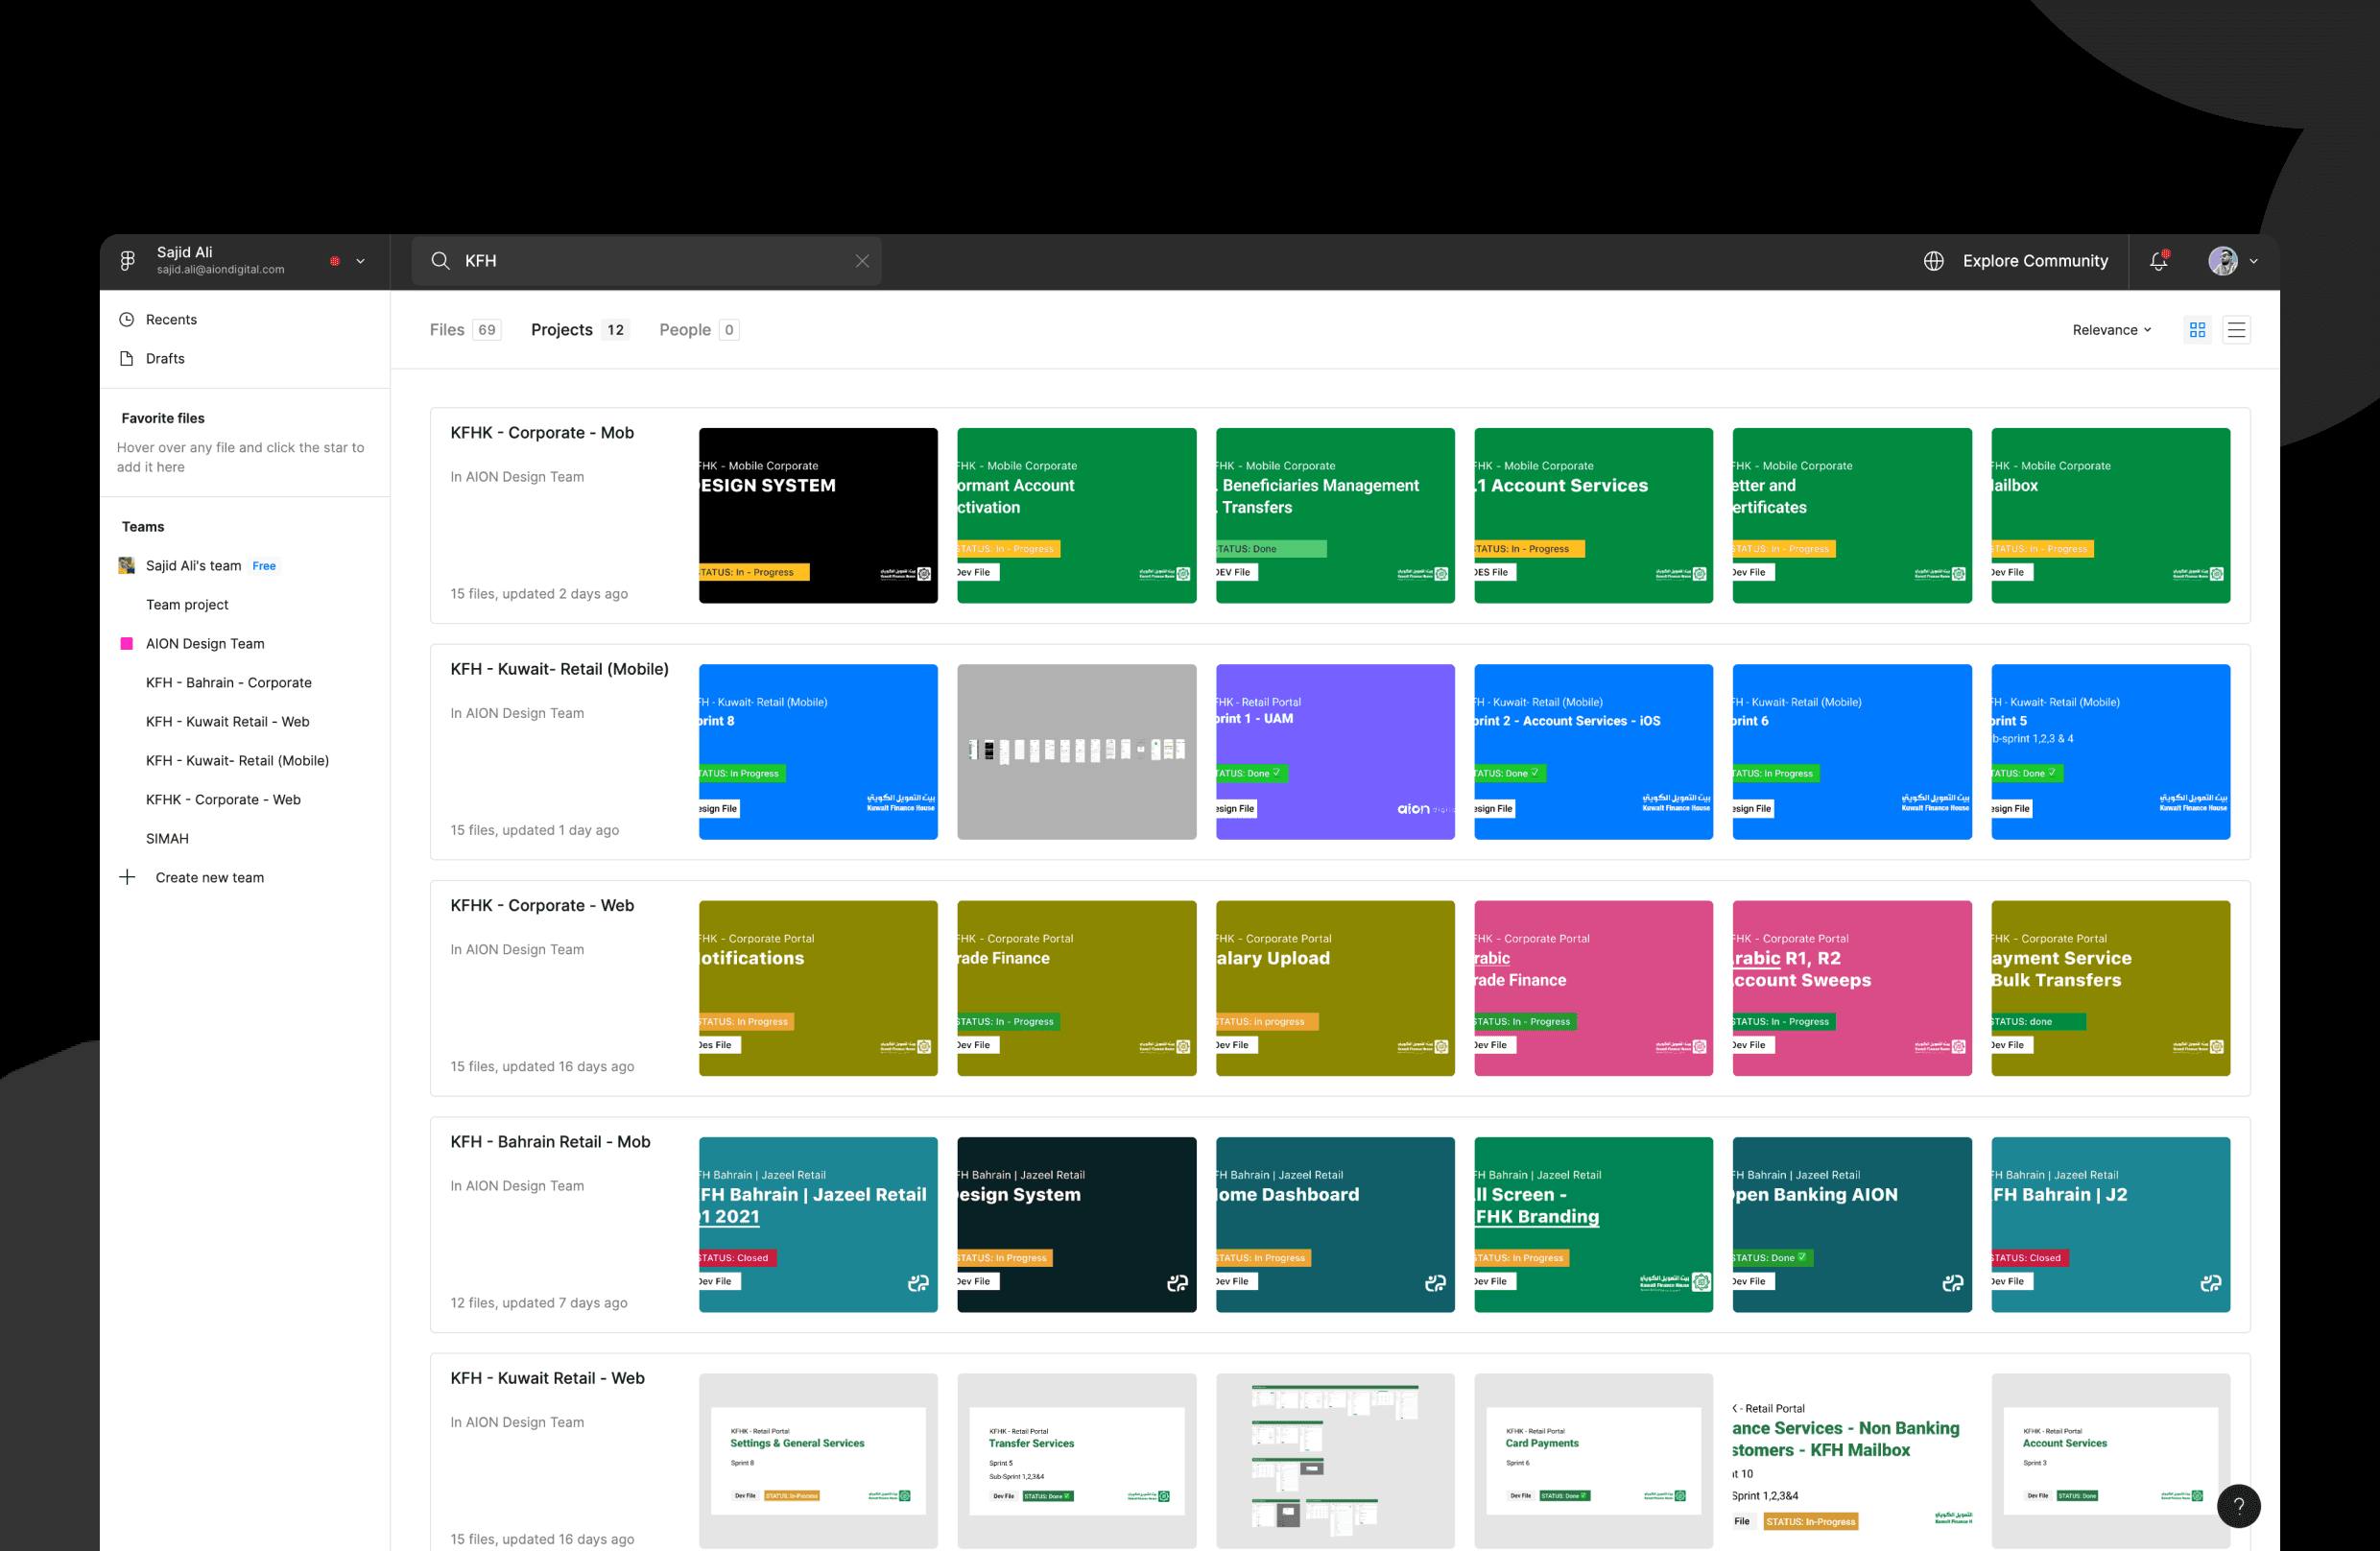Click the Free plan badge

click(264, 566)
